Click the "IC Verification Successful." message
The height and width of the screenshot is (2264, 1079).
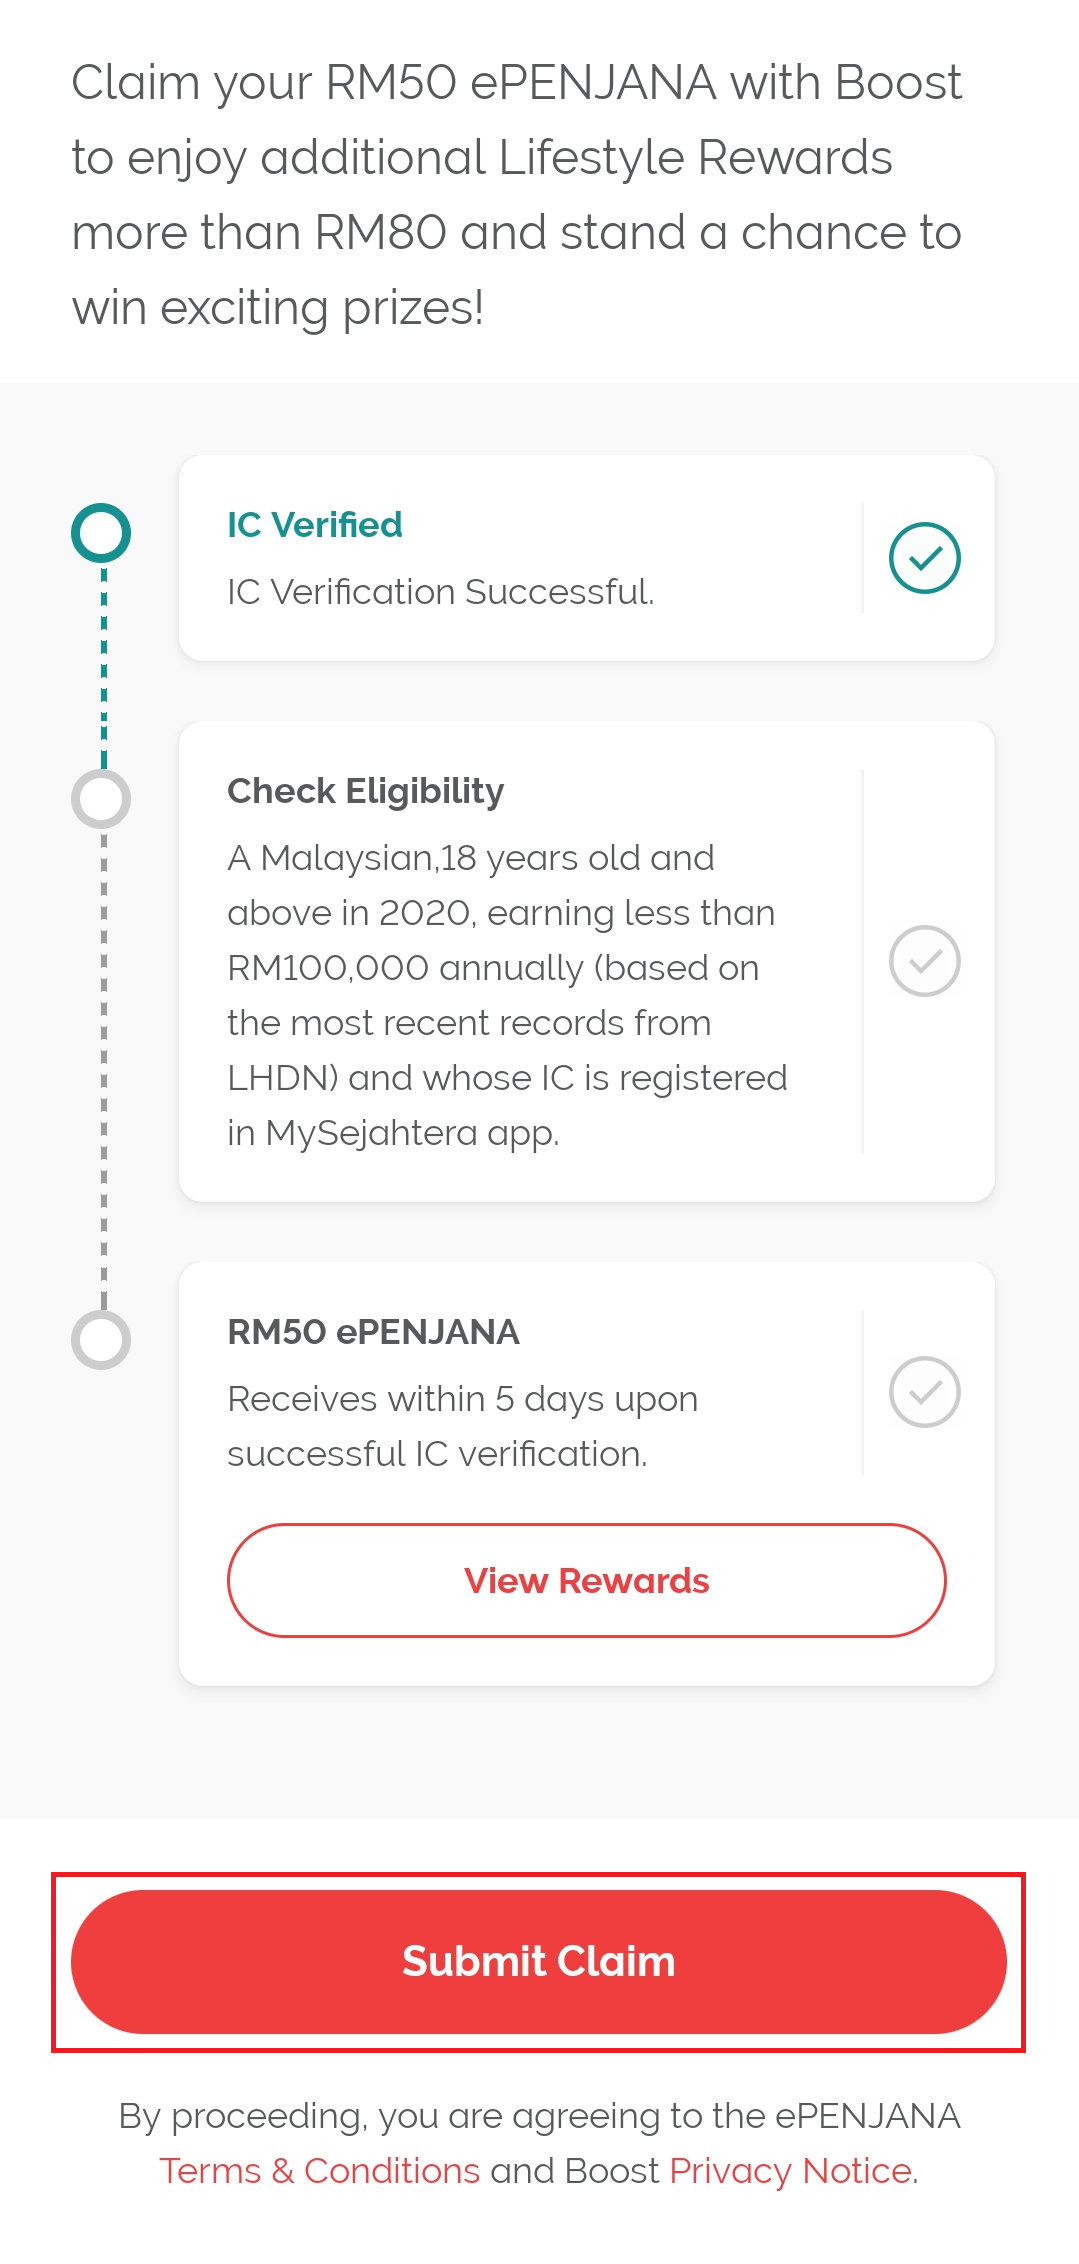440,592
